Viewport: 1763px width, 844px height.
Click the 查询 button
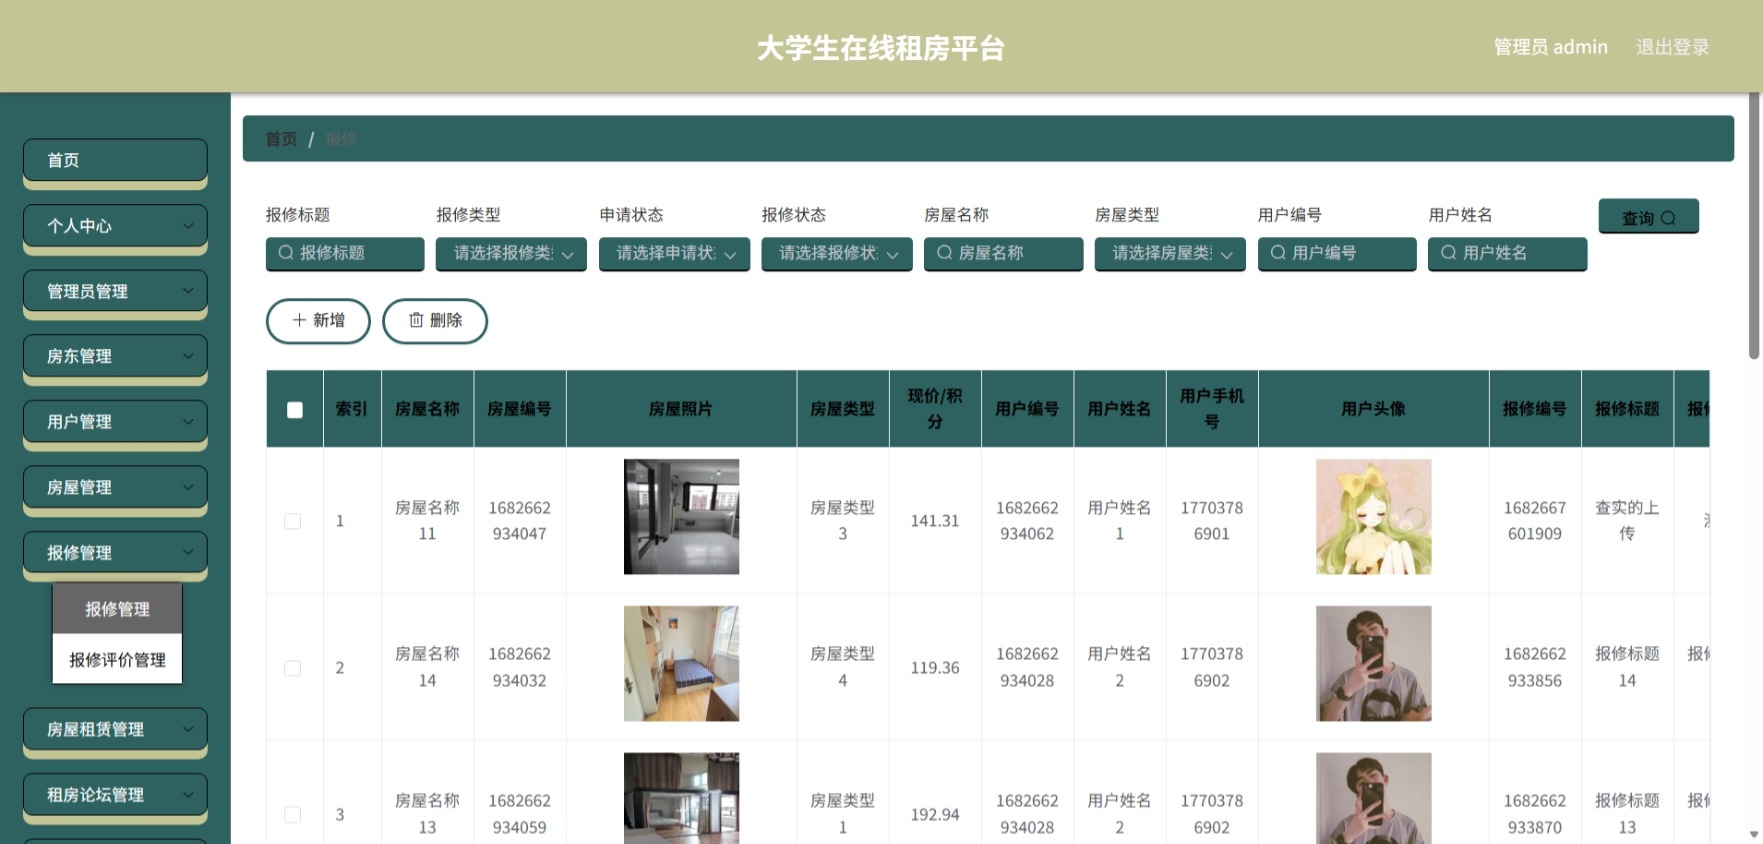pyautogui.click(x=1648, y=217)
